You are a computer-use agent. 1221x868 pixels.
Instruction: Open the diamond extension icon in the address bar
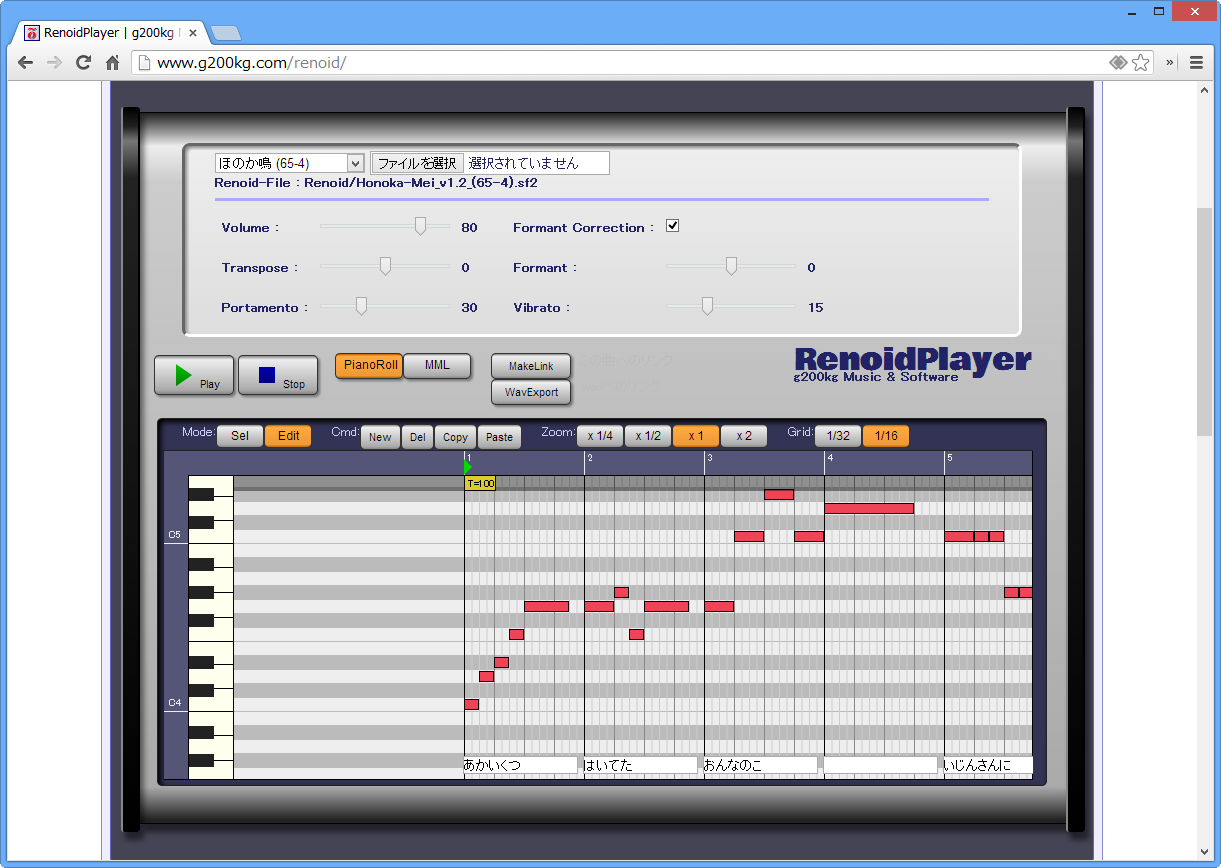click(1118, 62)
